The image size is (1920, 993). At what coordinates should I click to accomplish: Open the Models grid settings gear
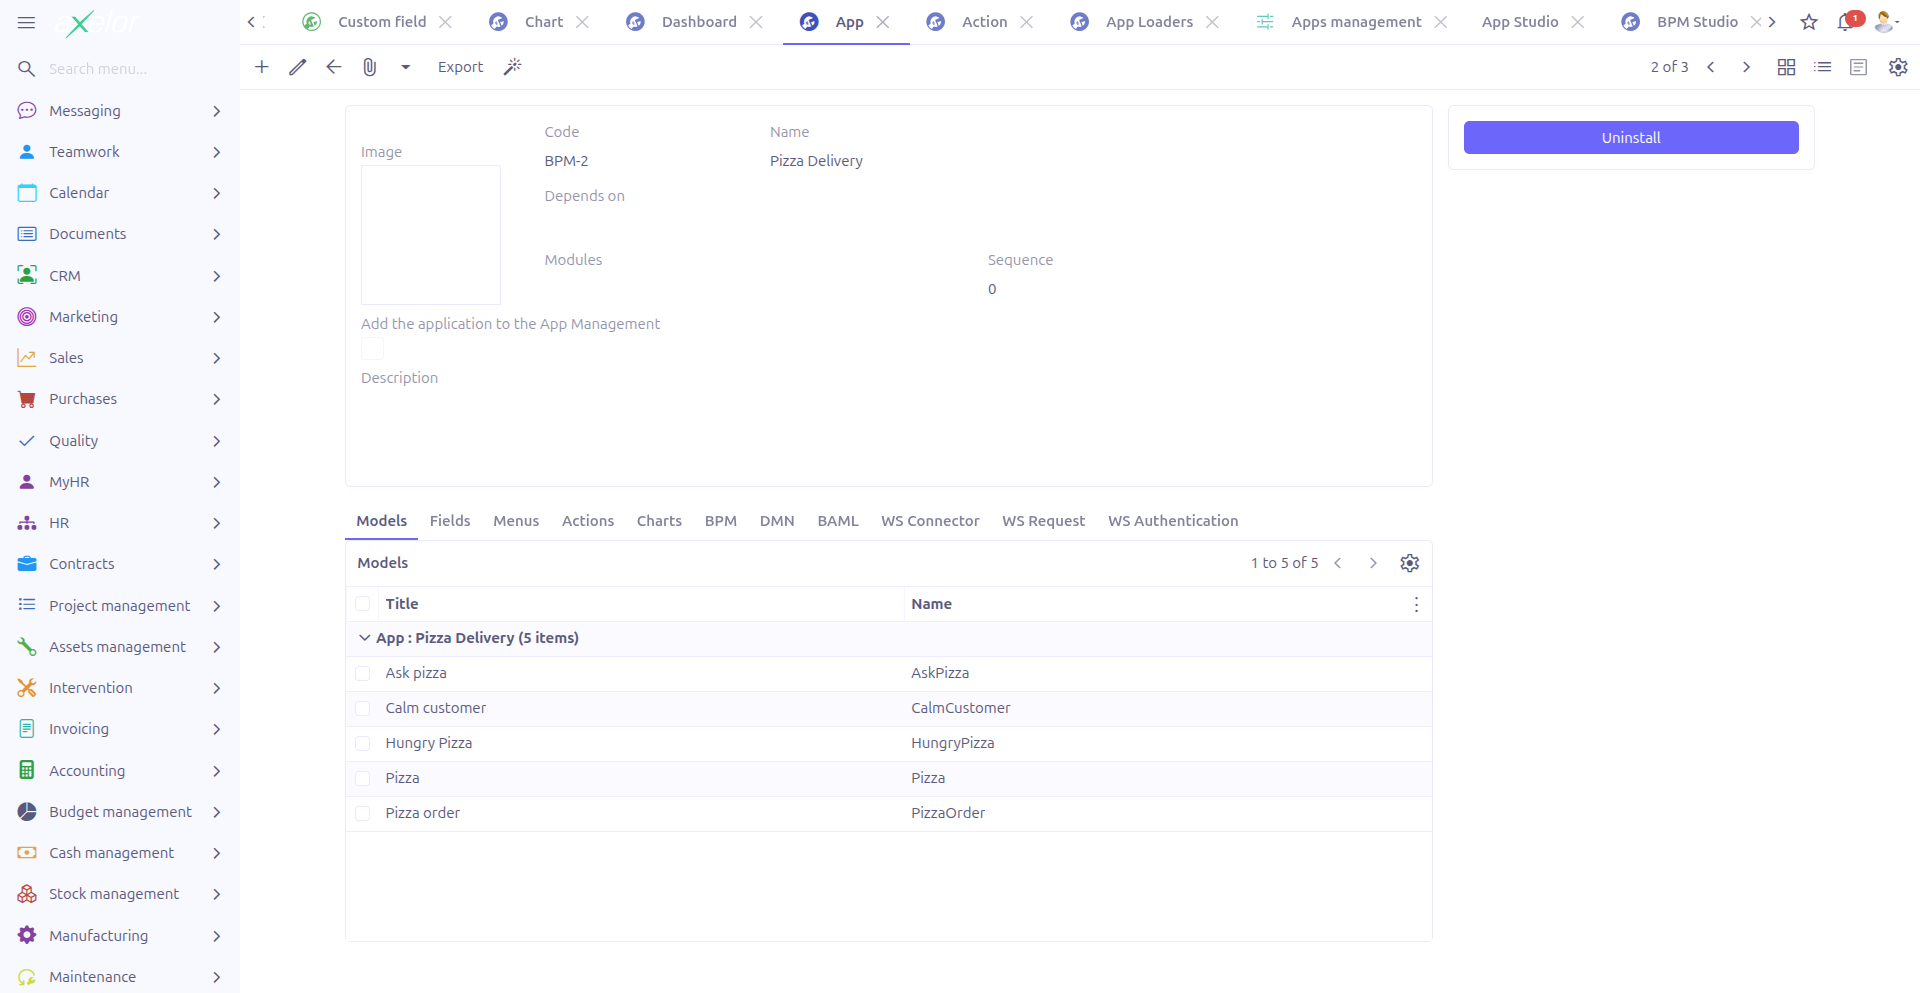[x=1409, y=562]
